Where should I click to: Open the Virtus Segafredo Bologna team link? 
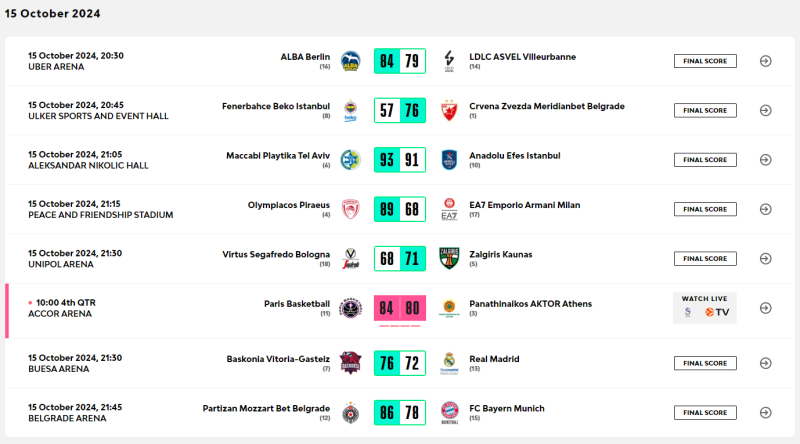[276, 254]
